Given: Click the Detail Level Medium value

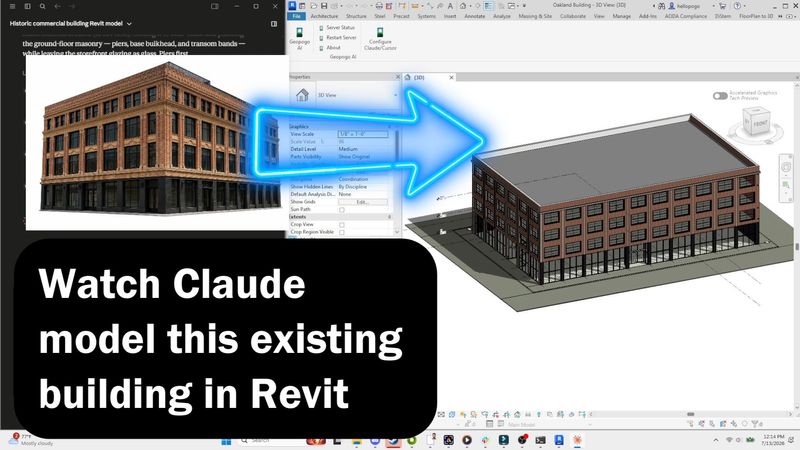Looking at the screenshot, I should 348,149.
